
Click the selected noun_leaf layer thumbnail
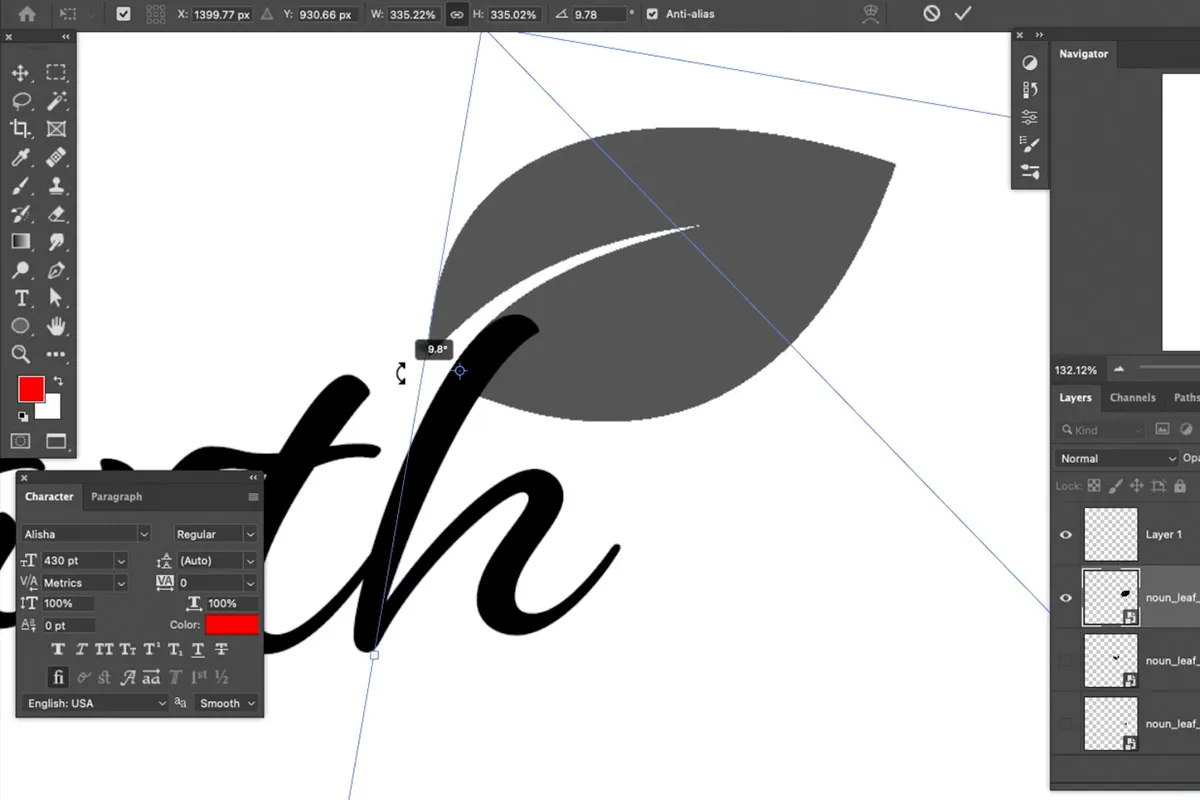[1111, 597]
